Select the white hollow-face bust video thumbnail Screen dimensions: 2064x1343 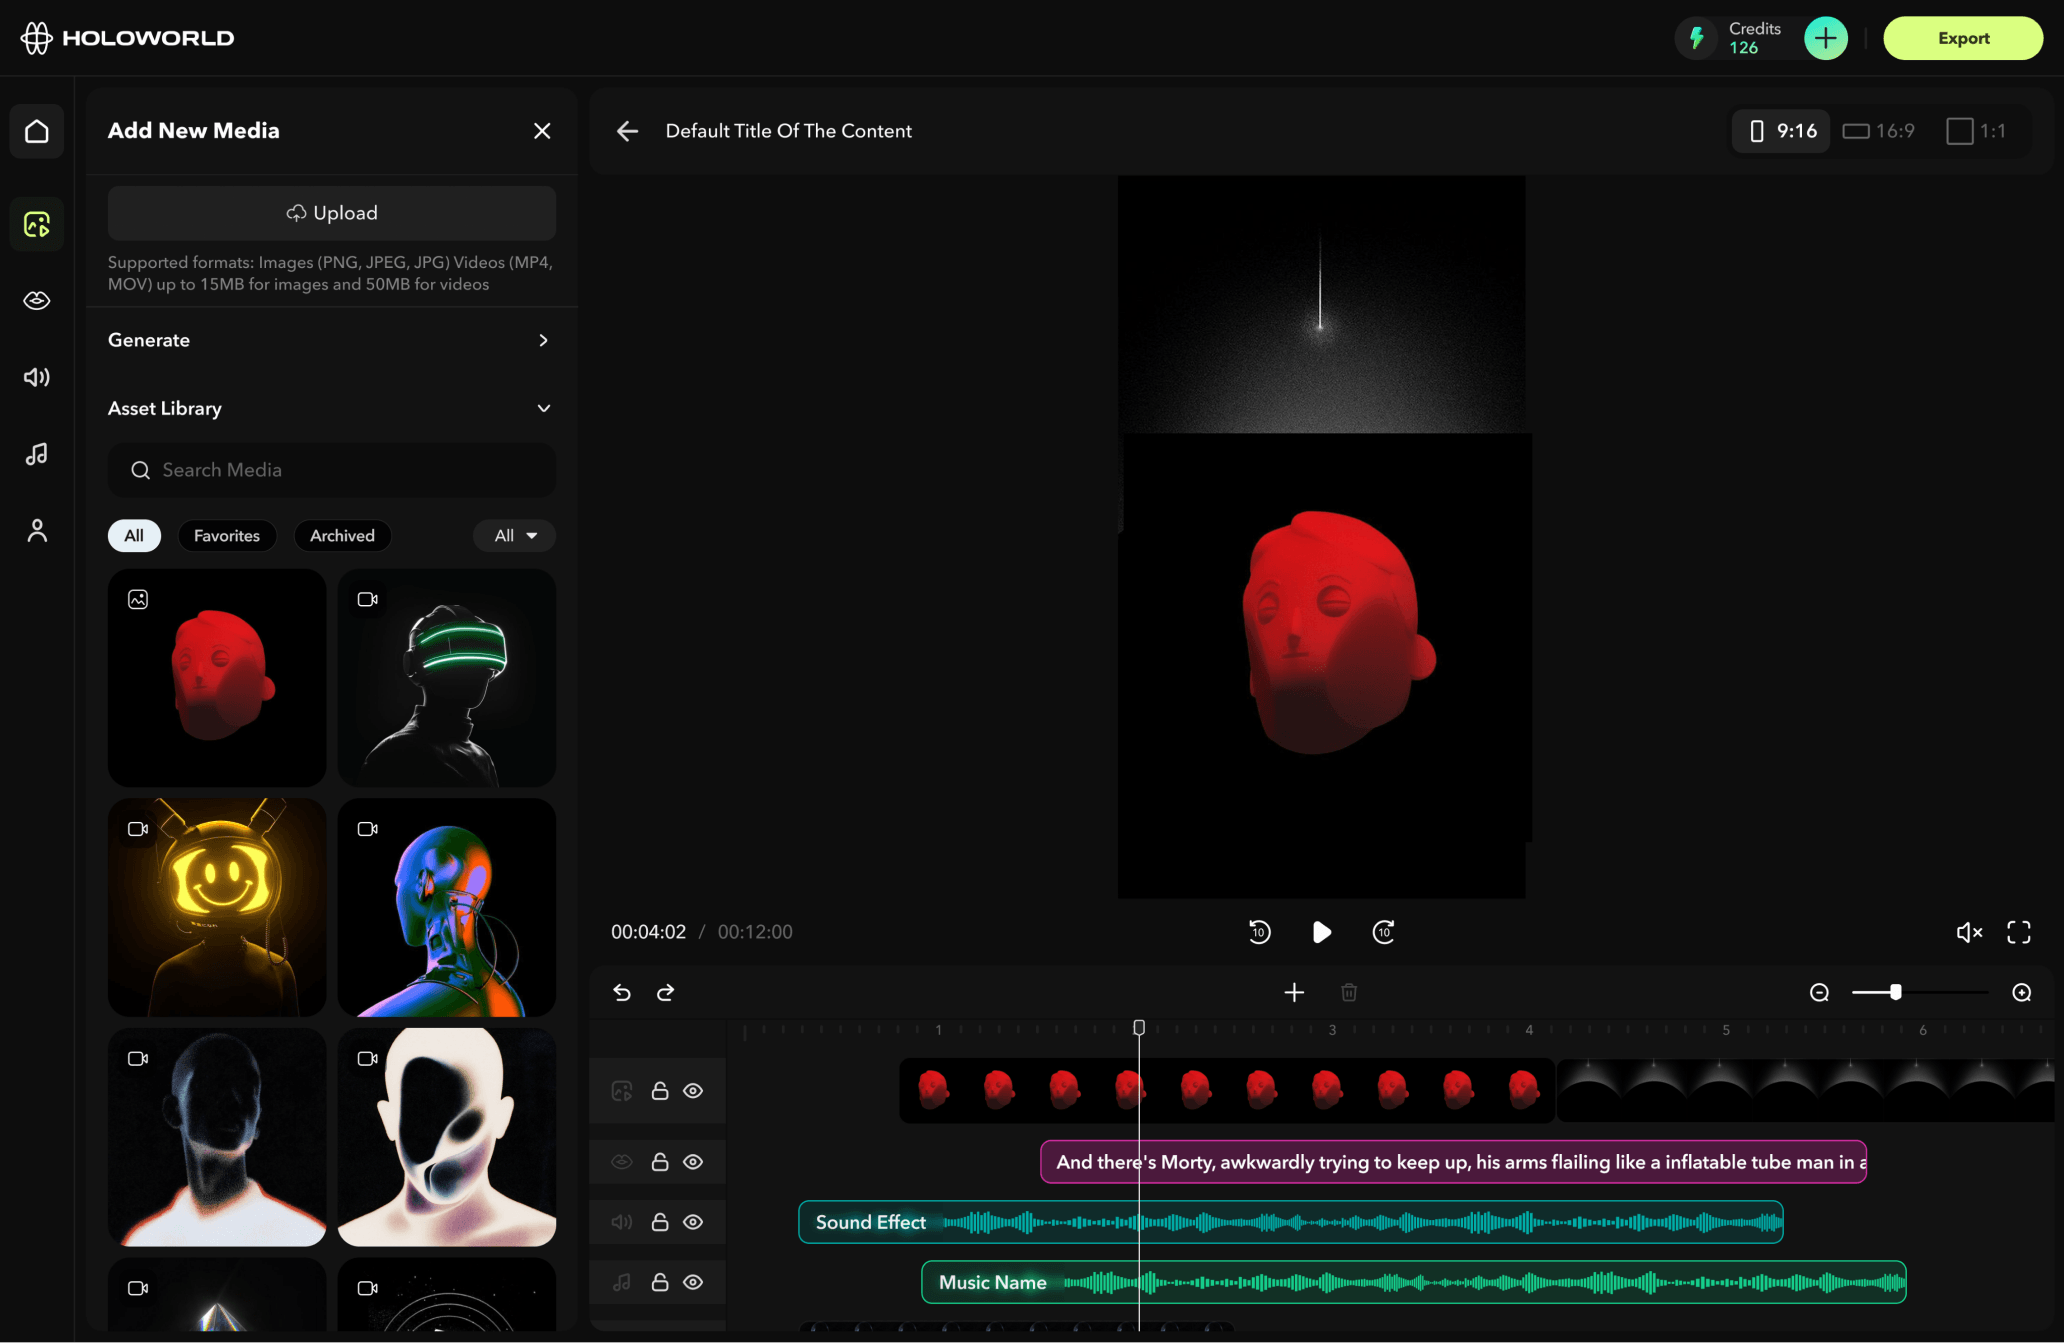tap(447, 1137)
